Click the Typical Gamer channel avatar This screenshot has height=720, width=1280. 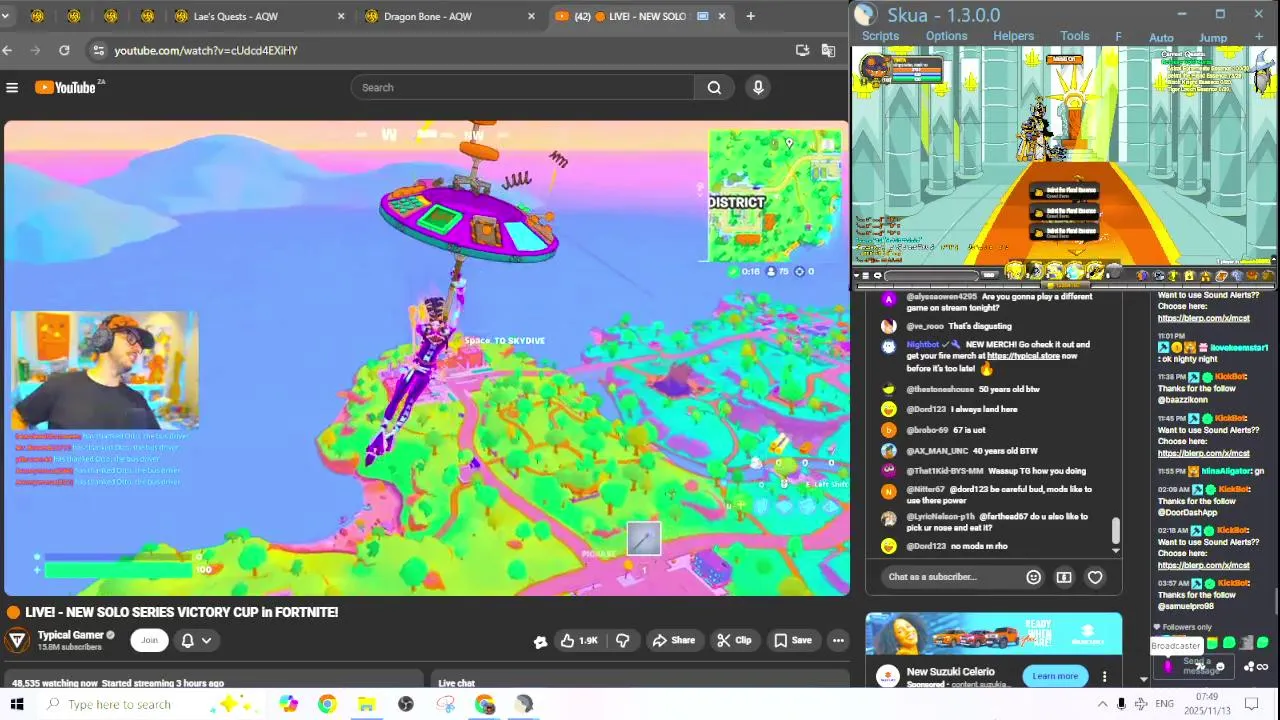pyautogui.click(x=17, y=640)
